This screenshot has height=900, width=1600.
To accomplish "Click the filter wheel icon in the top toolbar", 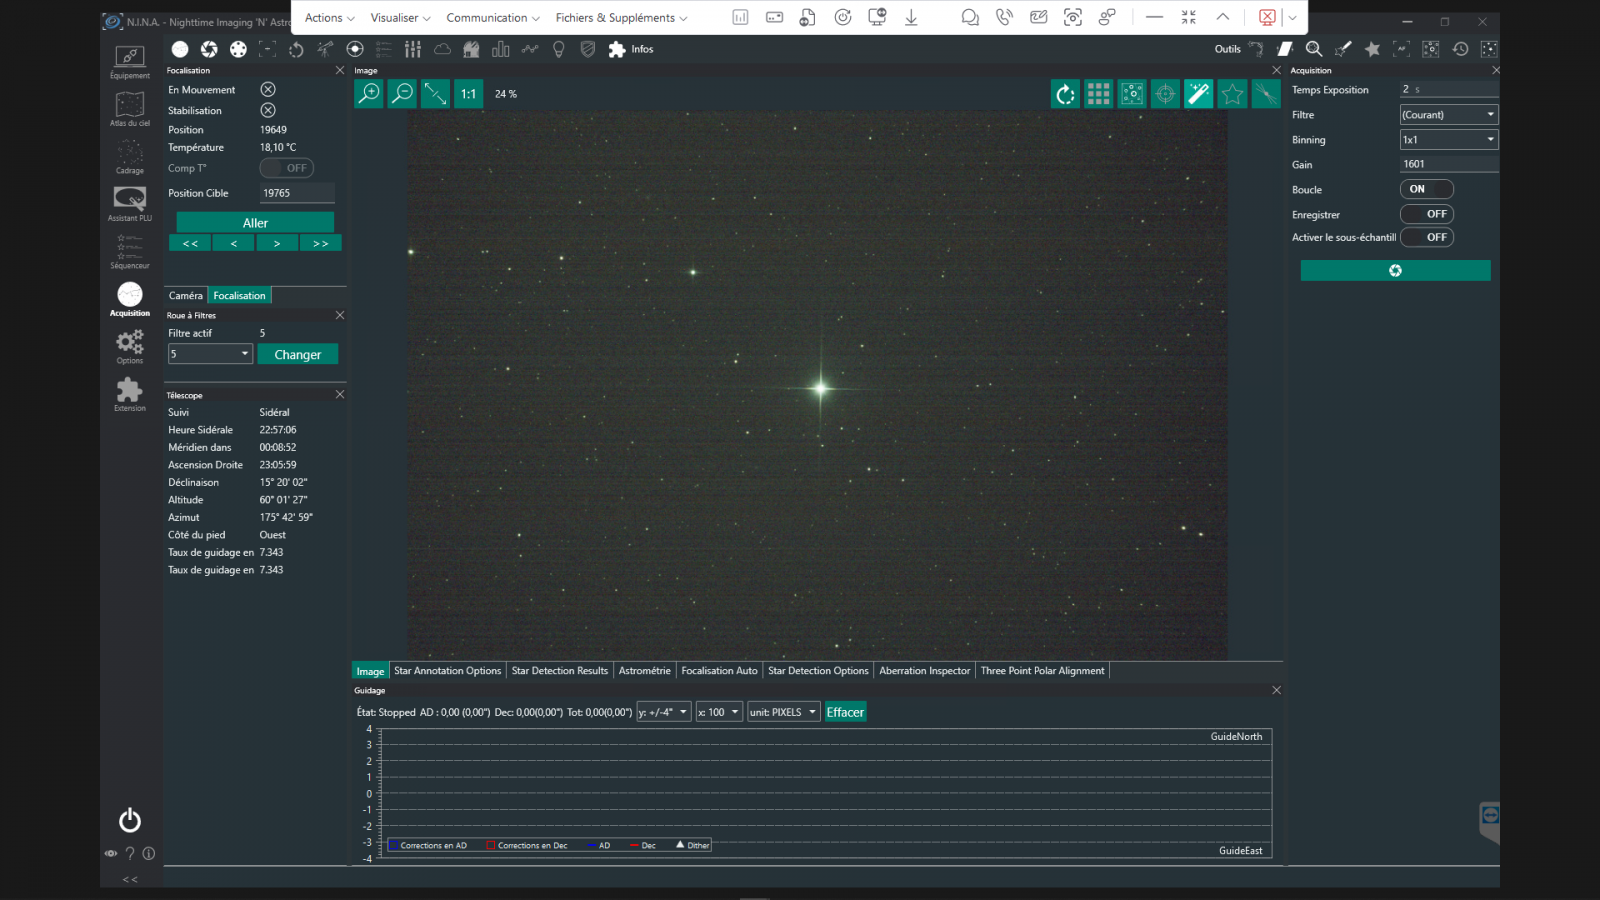I will [238, 49].
